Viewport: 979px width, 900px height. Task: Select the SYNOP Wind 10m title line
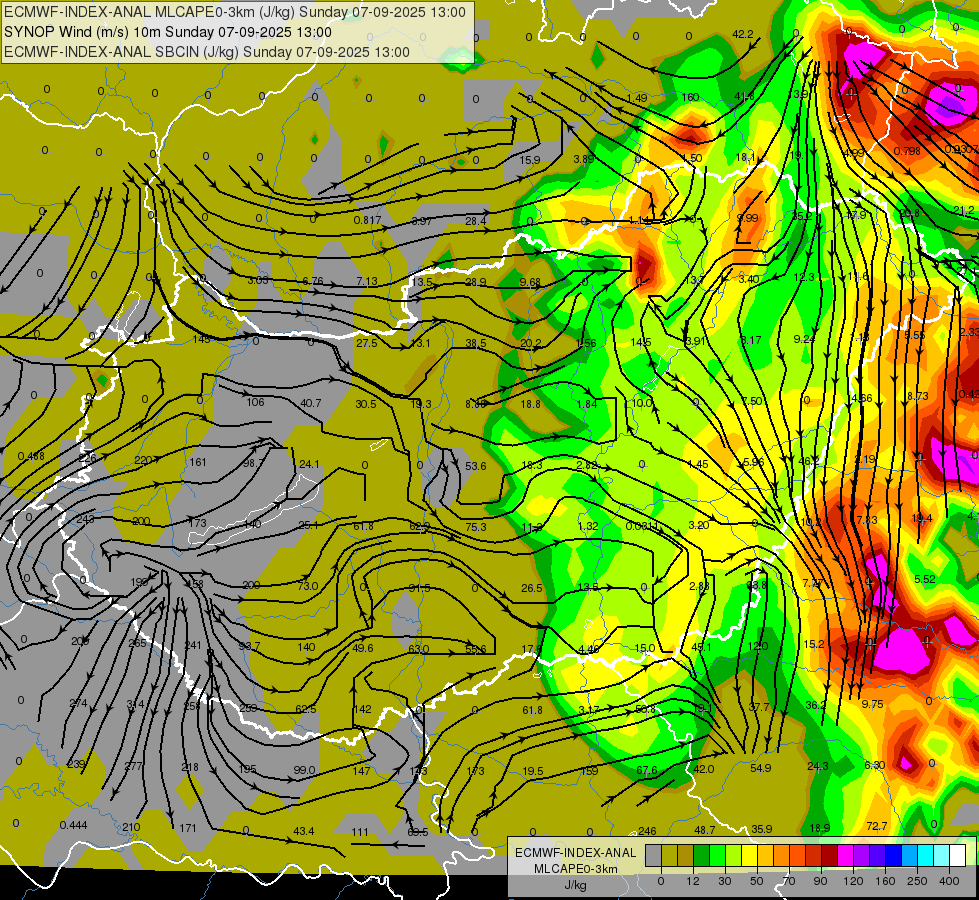168,32
